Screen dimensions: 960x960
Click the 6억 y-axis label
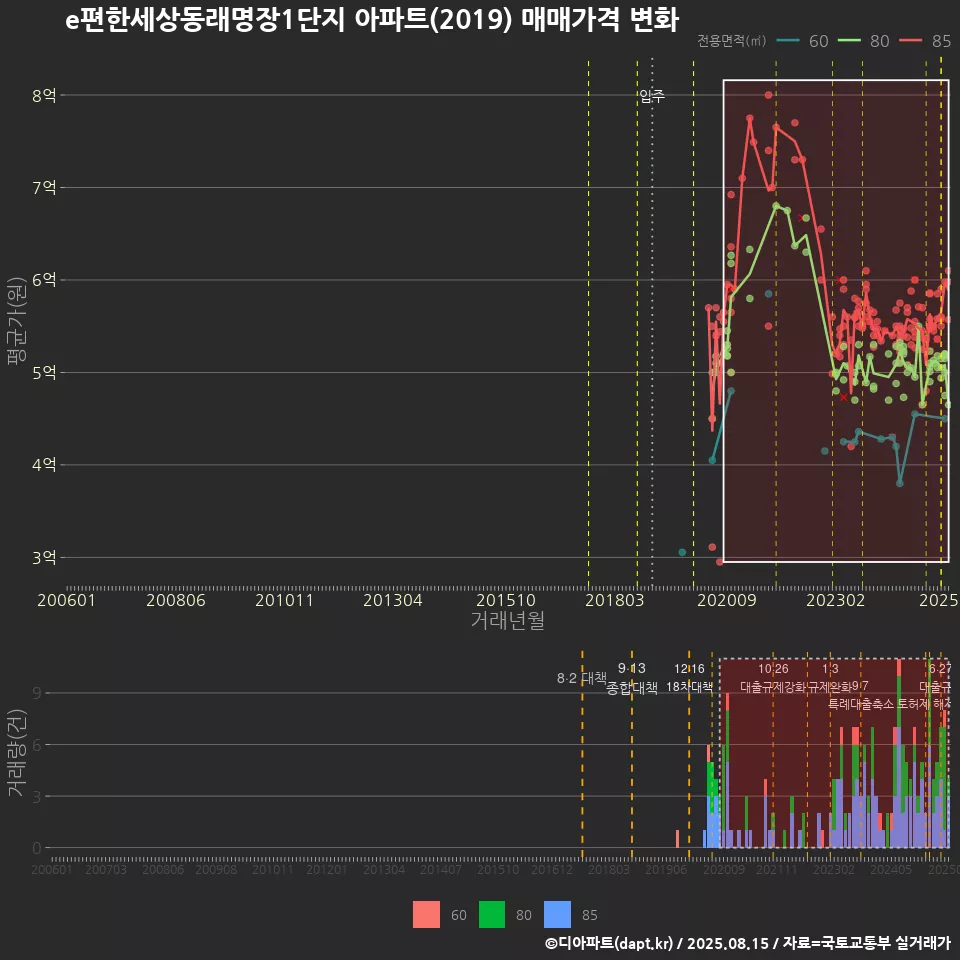44,280
